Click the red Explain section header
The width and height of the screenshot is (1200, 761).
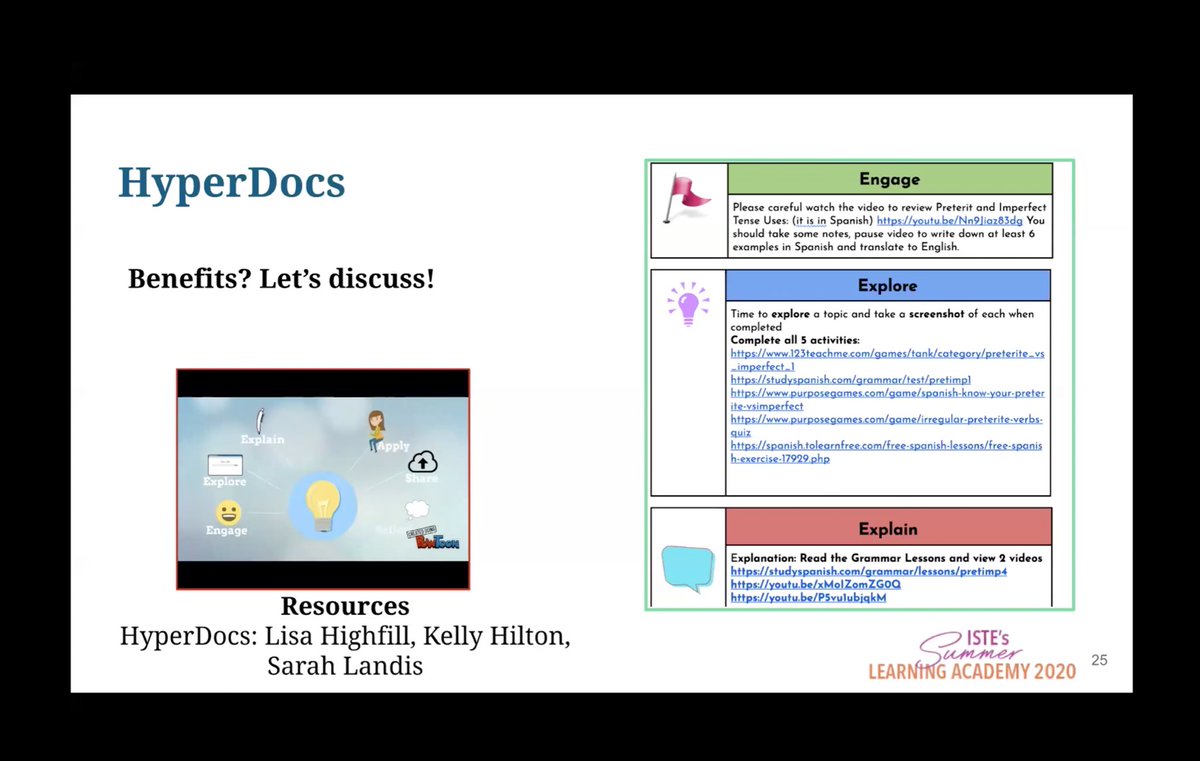coord(888,527)
